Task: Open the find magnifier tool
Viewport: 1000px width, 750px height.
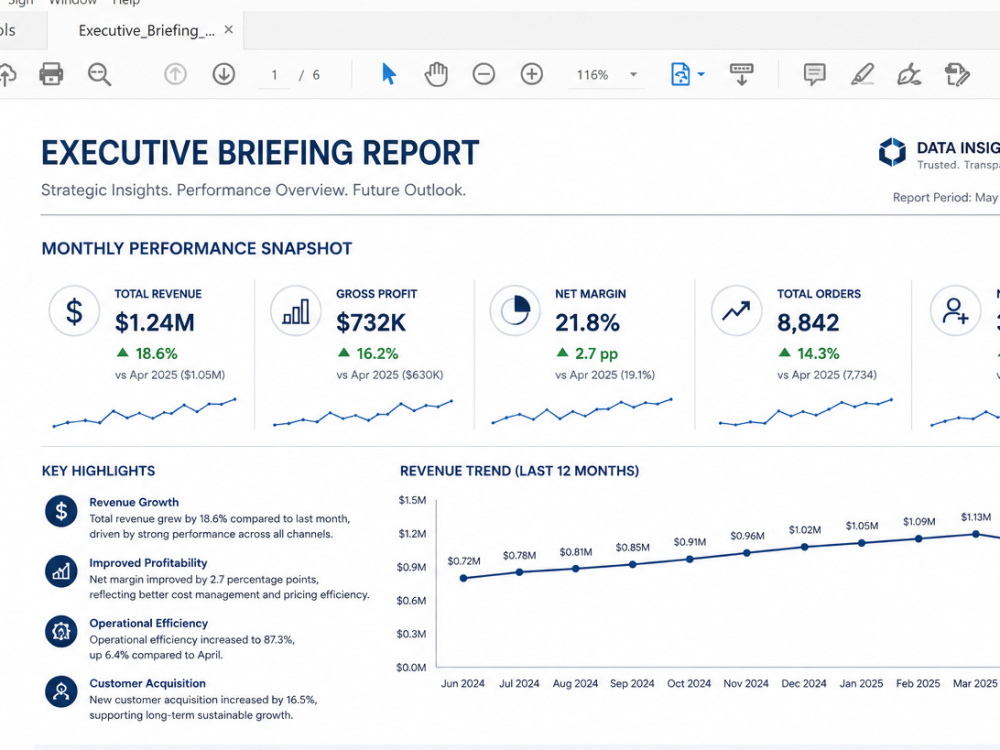Action: tap(99, 75)
